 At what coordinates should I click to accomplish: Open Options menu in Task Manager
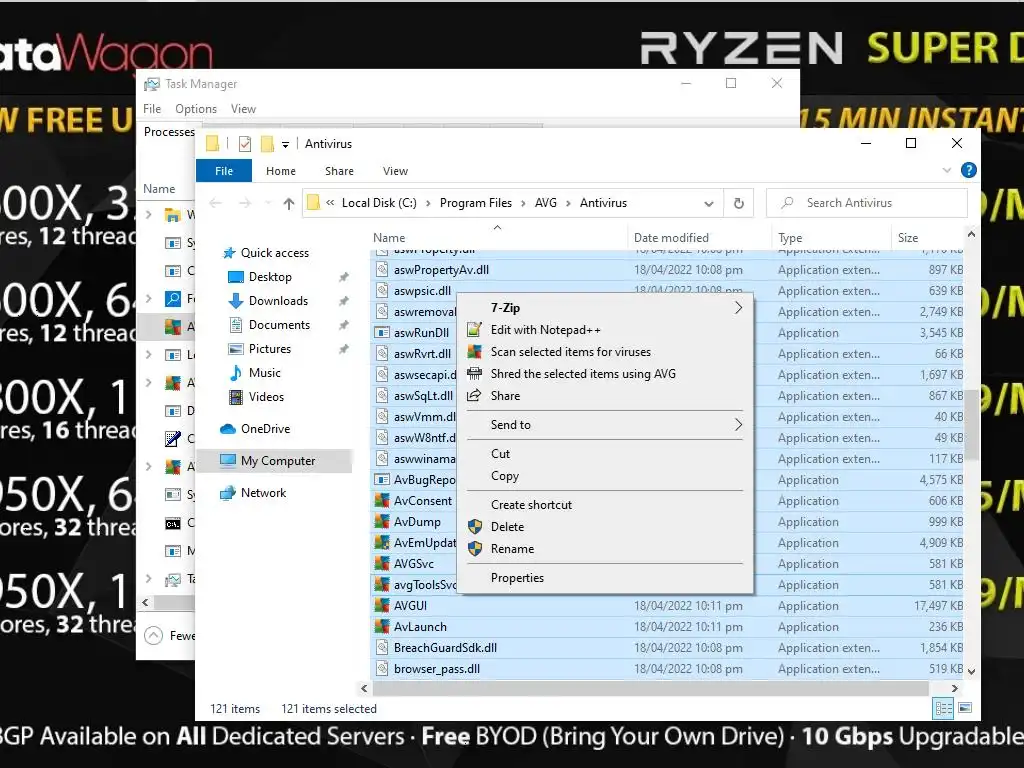tap(195, 109)
